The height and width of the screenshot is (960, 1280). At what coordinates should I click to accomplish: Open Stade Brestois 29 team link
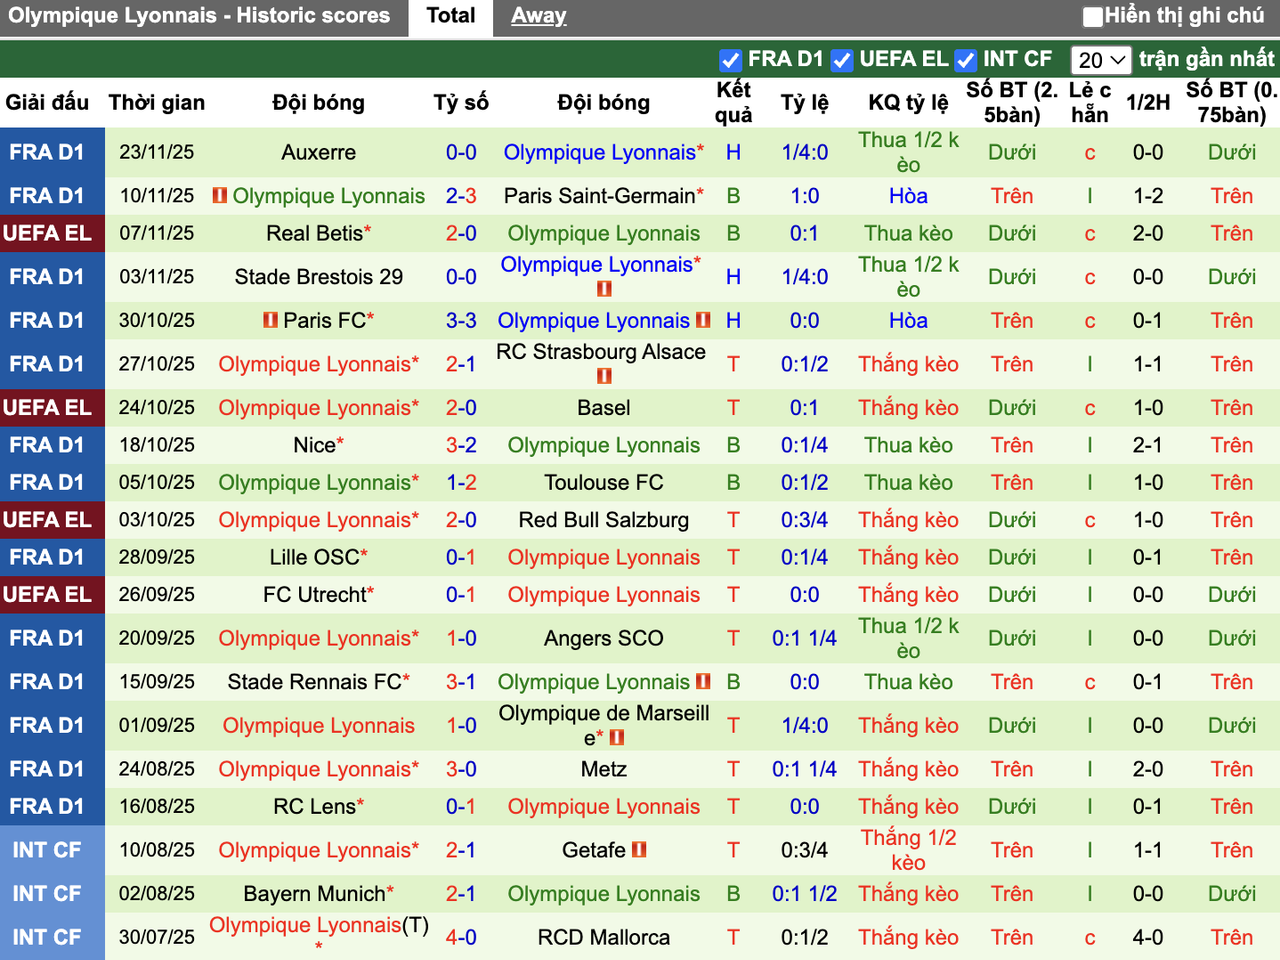coord(318,277)
